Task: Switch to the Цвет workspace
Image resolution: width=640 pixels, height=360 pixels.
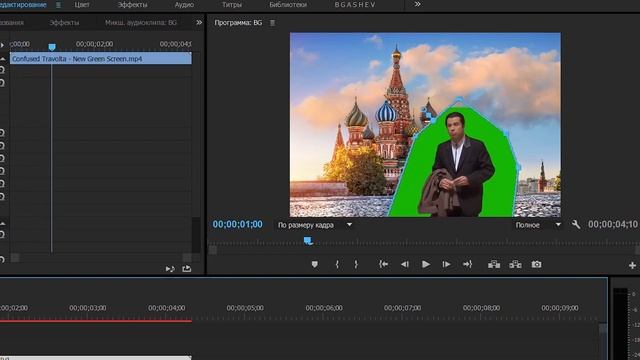Action: (82, 5)
